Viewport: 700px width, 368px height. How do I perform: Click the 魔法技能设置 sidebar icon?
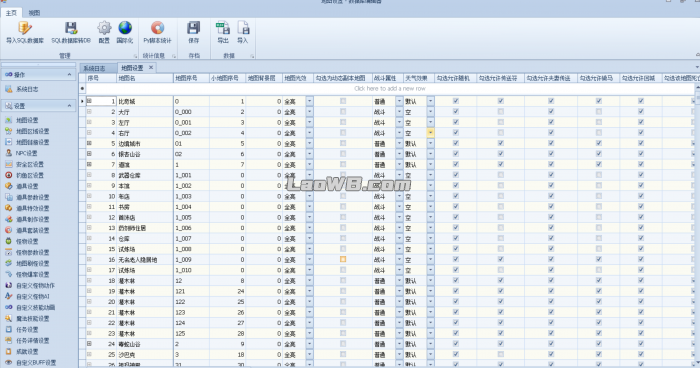click(8, 318)
